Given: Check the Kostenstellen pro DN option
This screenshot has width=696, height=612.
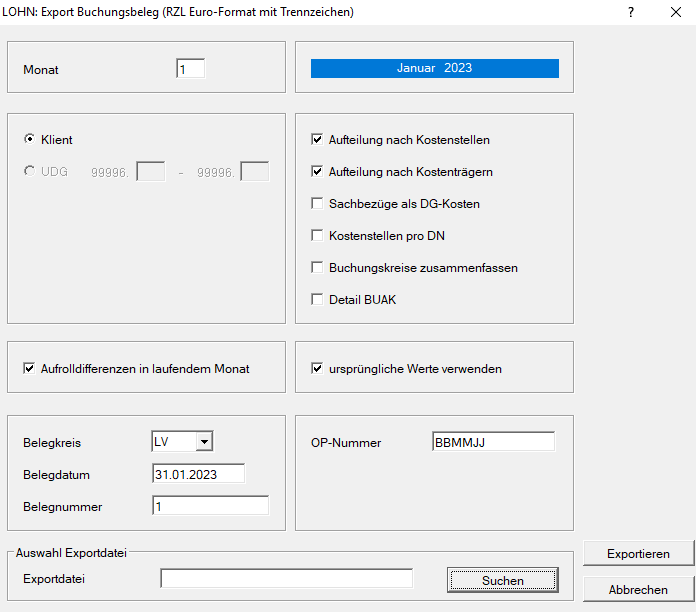Looking at the screenshot, I should pos(318,236).
